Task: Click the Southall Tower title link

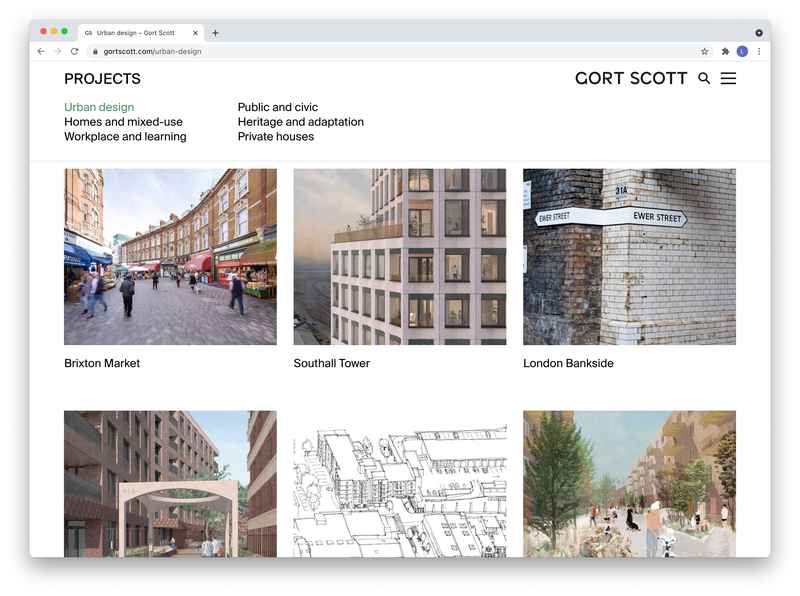Action: click(332, 363)
